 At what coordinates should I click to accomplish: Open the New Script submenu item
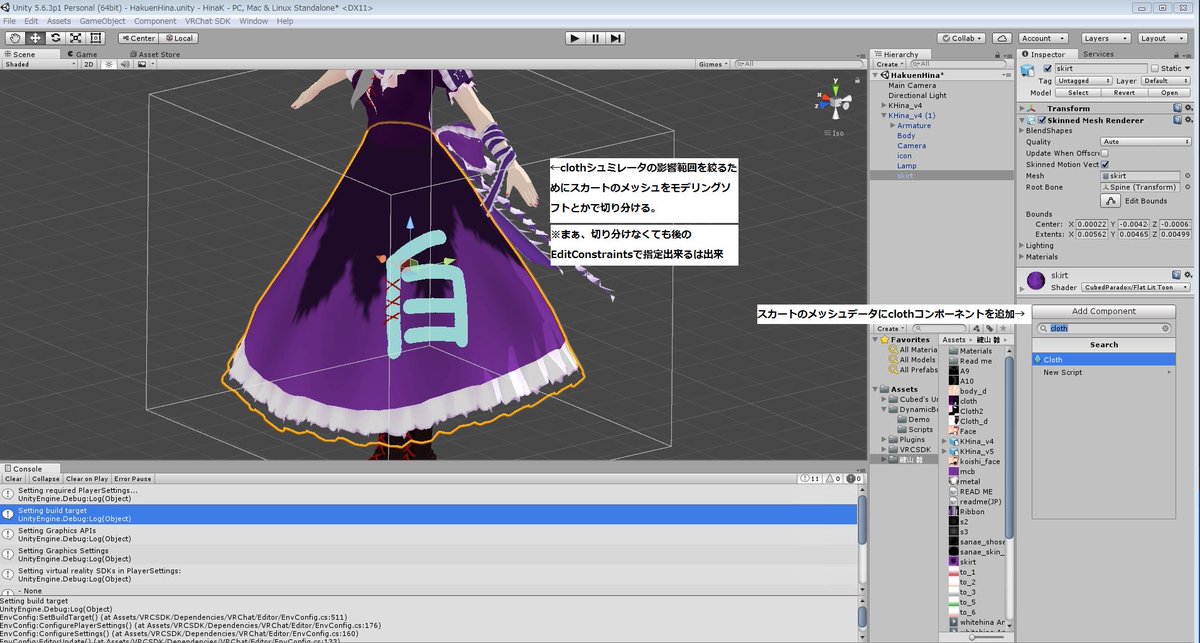coord(1103,372)
